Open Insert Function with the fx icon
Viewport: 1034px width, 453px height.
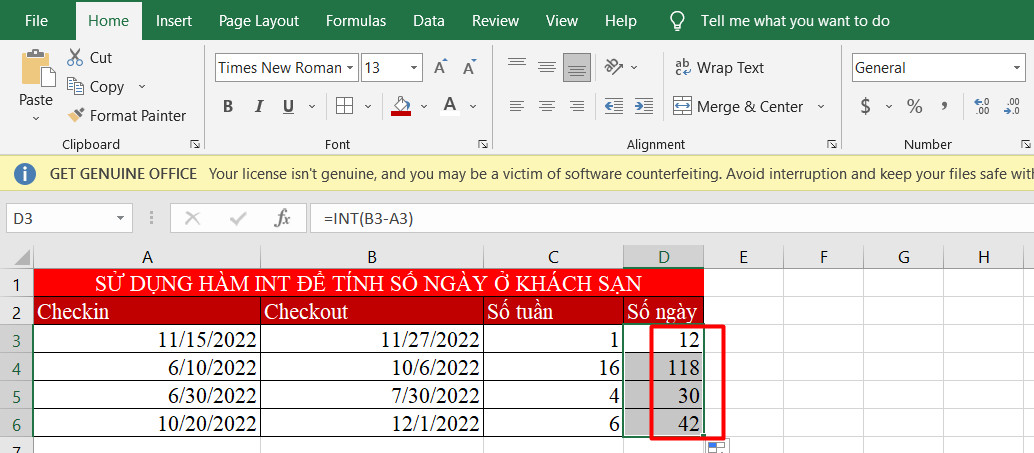coord(282,218)
